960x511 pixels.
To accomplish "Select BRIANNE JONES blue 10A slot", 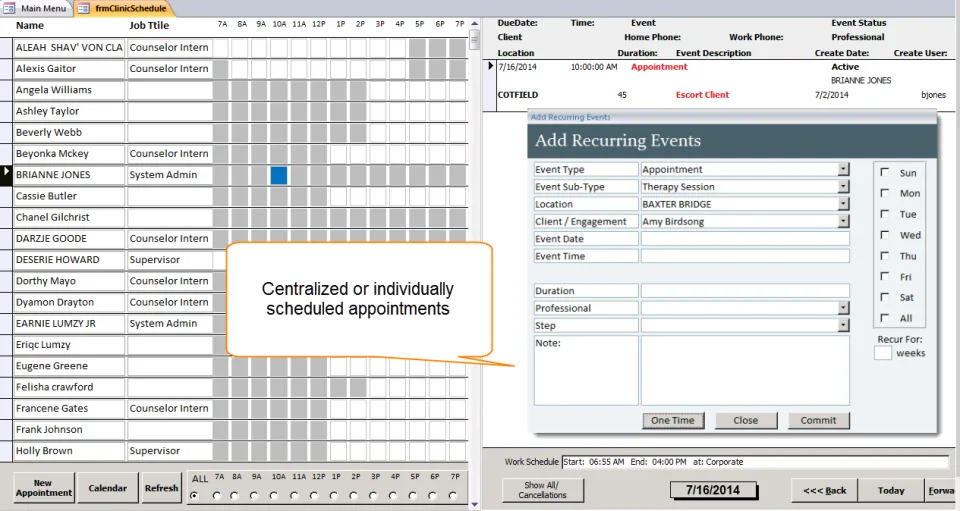I will tap(279, 175).
